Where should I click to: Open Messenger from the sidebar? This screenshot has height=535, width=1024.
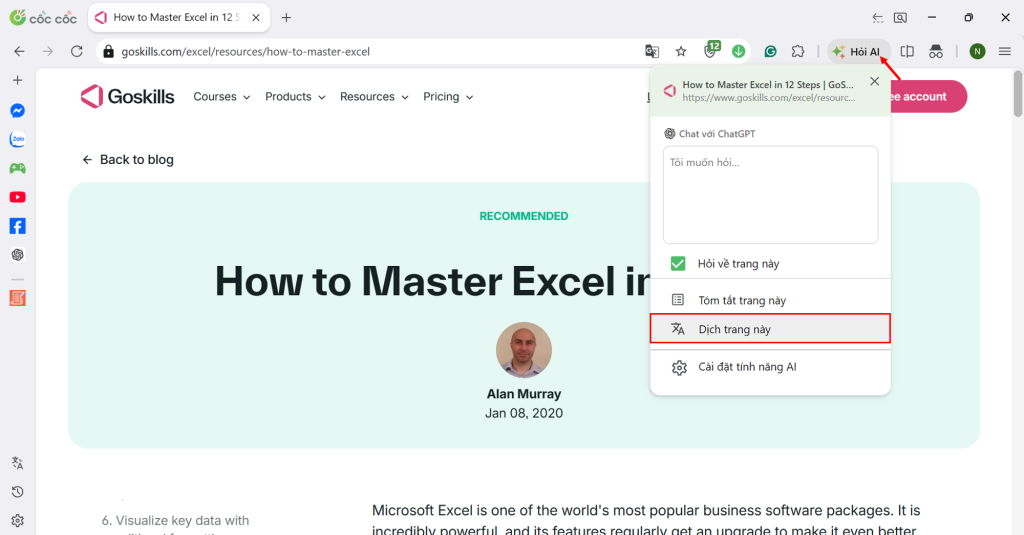tap(18, 110)
